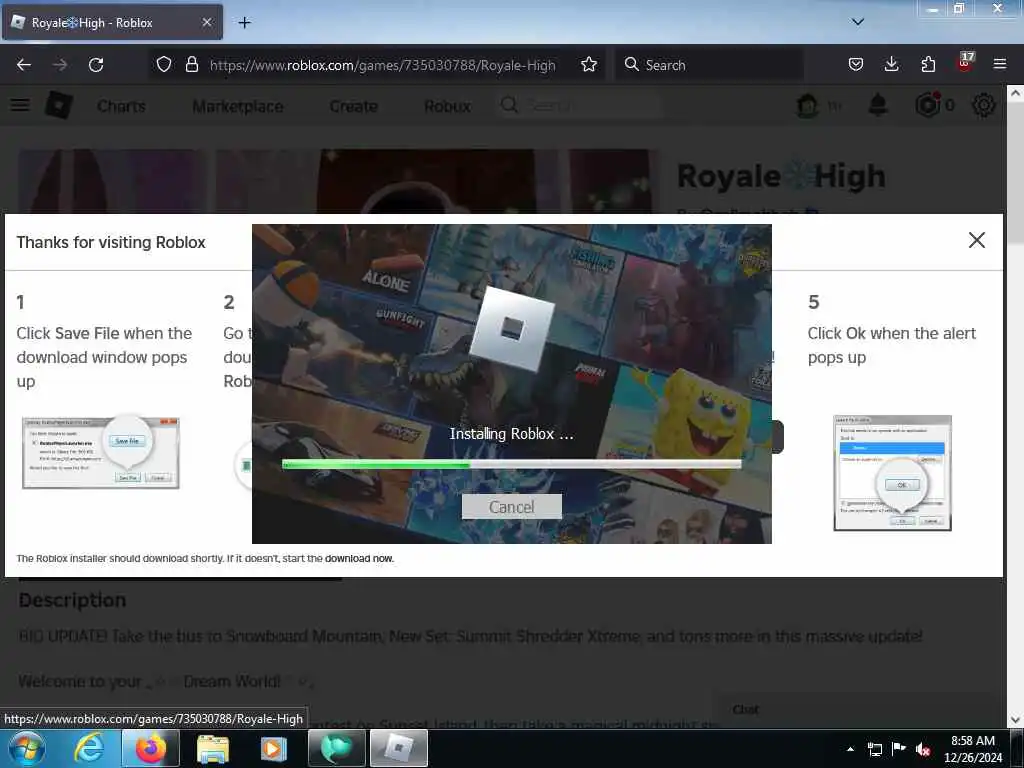Open a new tab with the plus button
The image size is (1024, 768).
[x=244, y=23]
